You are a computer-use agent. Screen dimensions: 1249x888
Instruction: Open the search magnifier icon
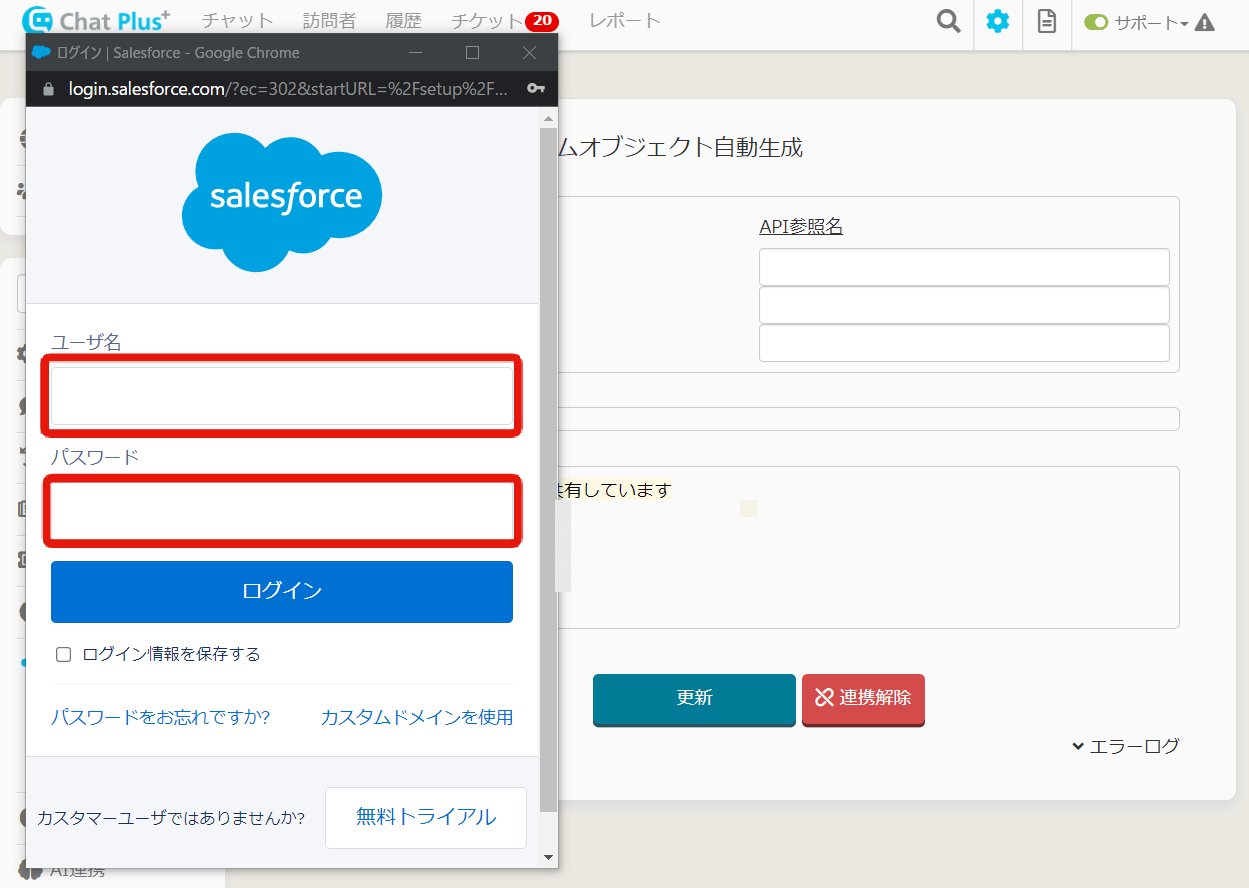click(x=948, y=21)
